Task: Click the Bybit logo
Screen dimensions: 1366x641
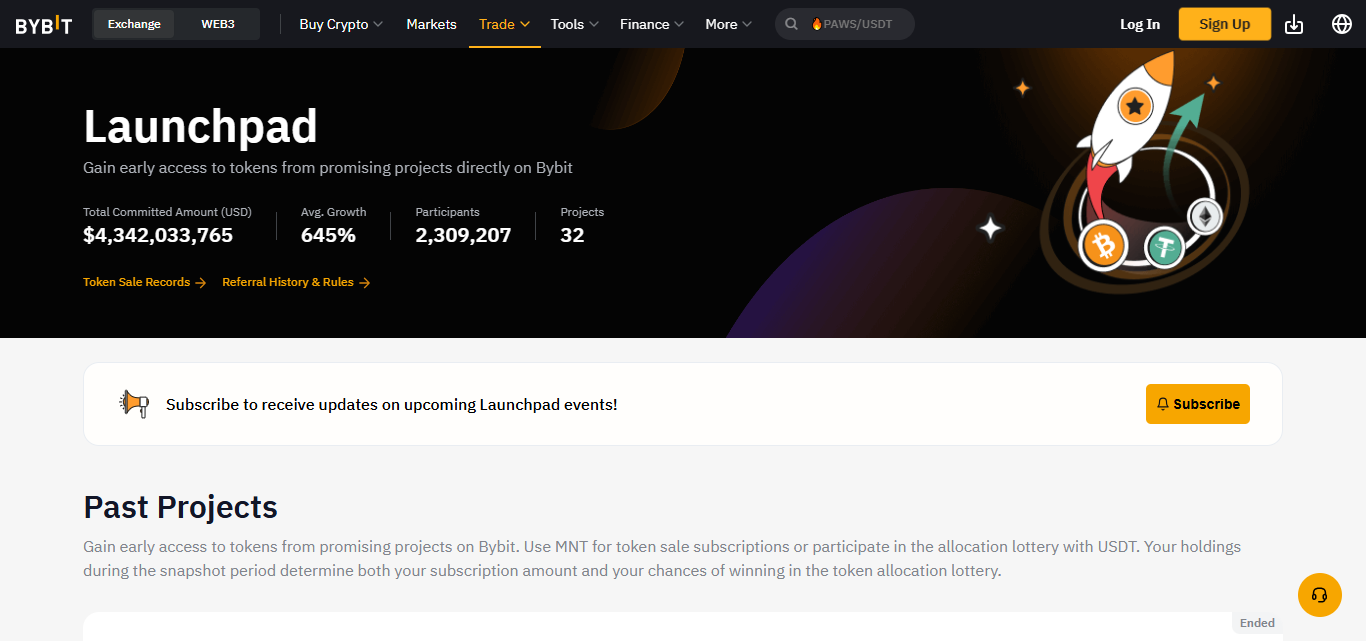Action: click(43, 24)
